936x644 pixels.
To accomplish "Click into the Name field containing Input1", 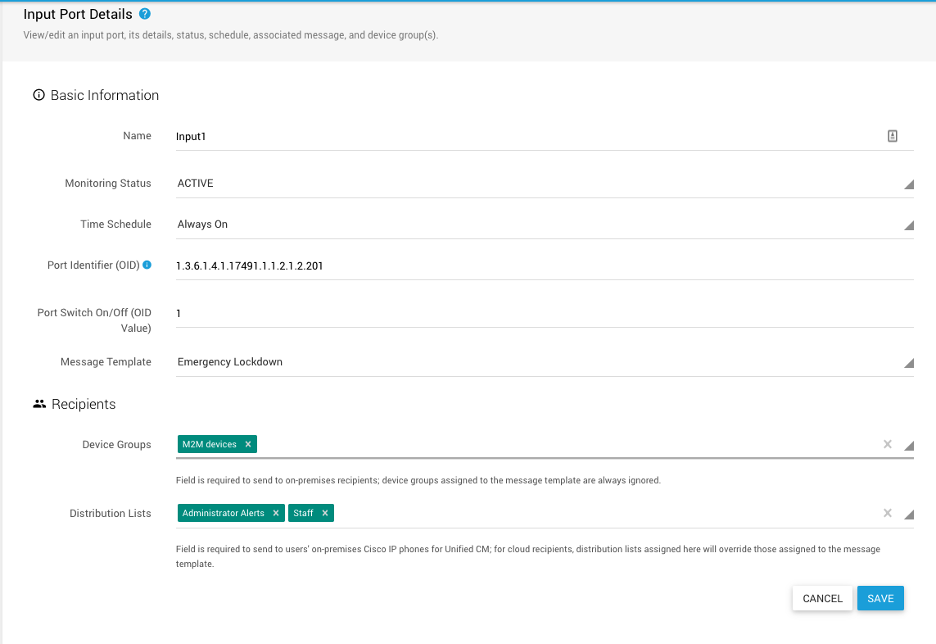I will pos(520,136).
